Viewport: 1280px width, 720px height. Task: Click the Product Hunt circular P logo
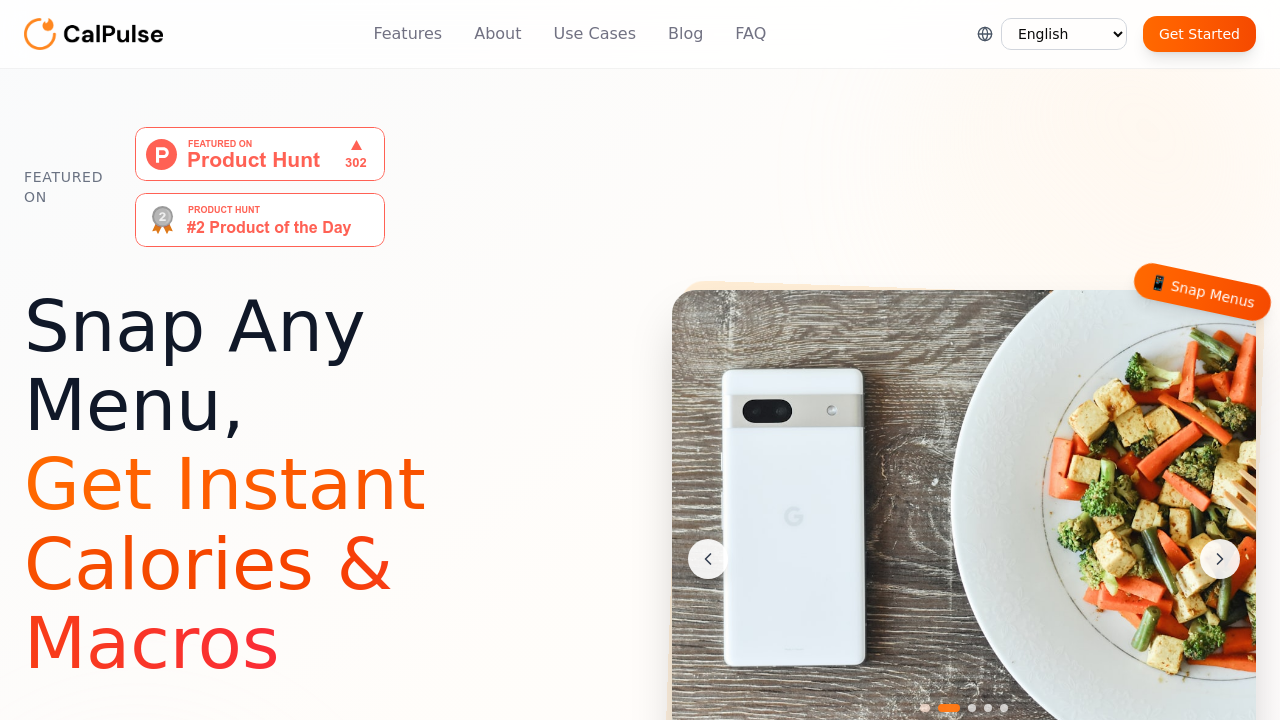[161, 154]
